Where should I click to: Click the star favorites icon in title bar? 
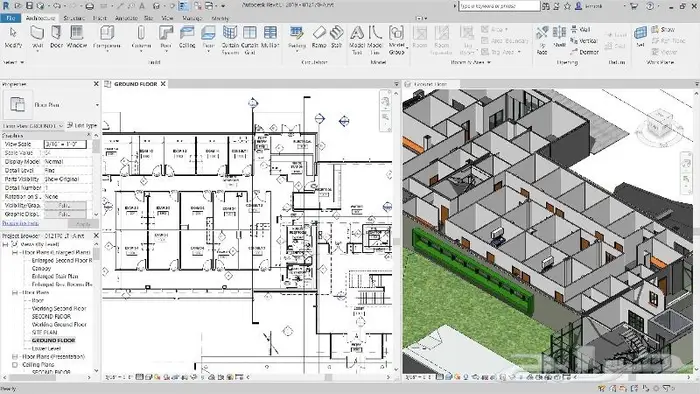pos(567,6)
